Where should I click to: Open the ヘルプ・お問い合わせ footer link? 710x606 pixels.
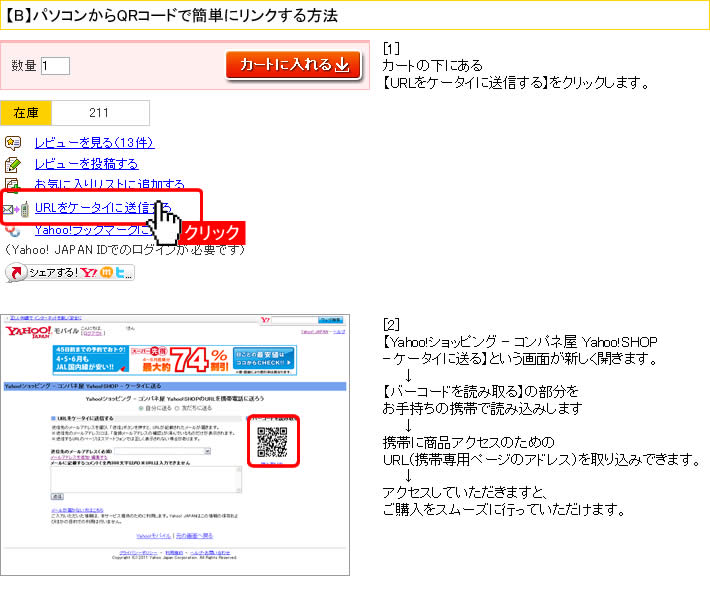coord(210,553)
